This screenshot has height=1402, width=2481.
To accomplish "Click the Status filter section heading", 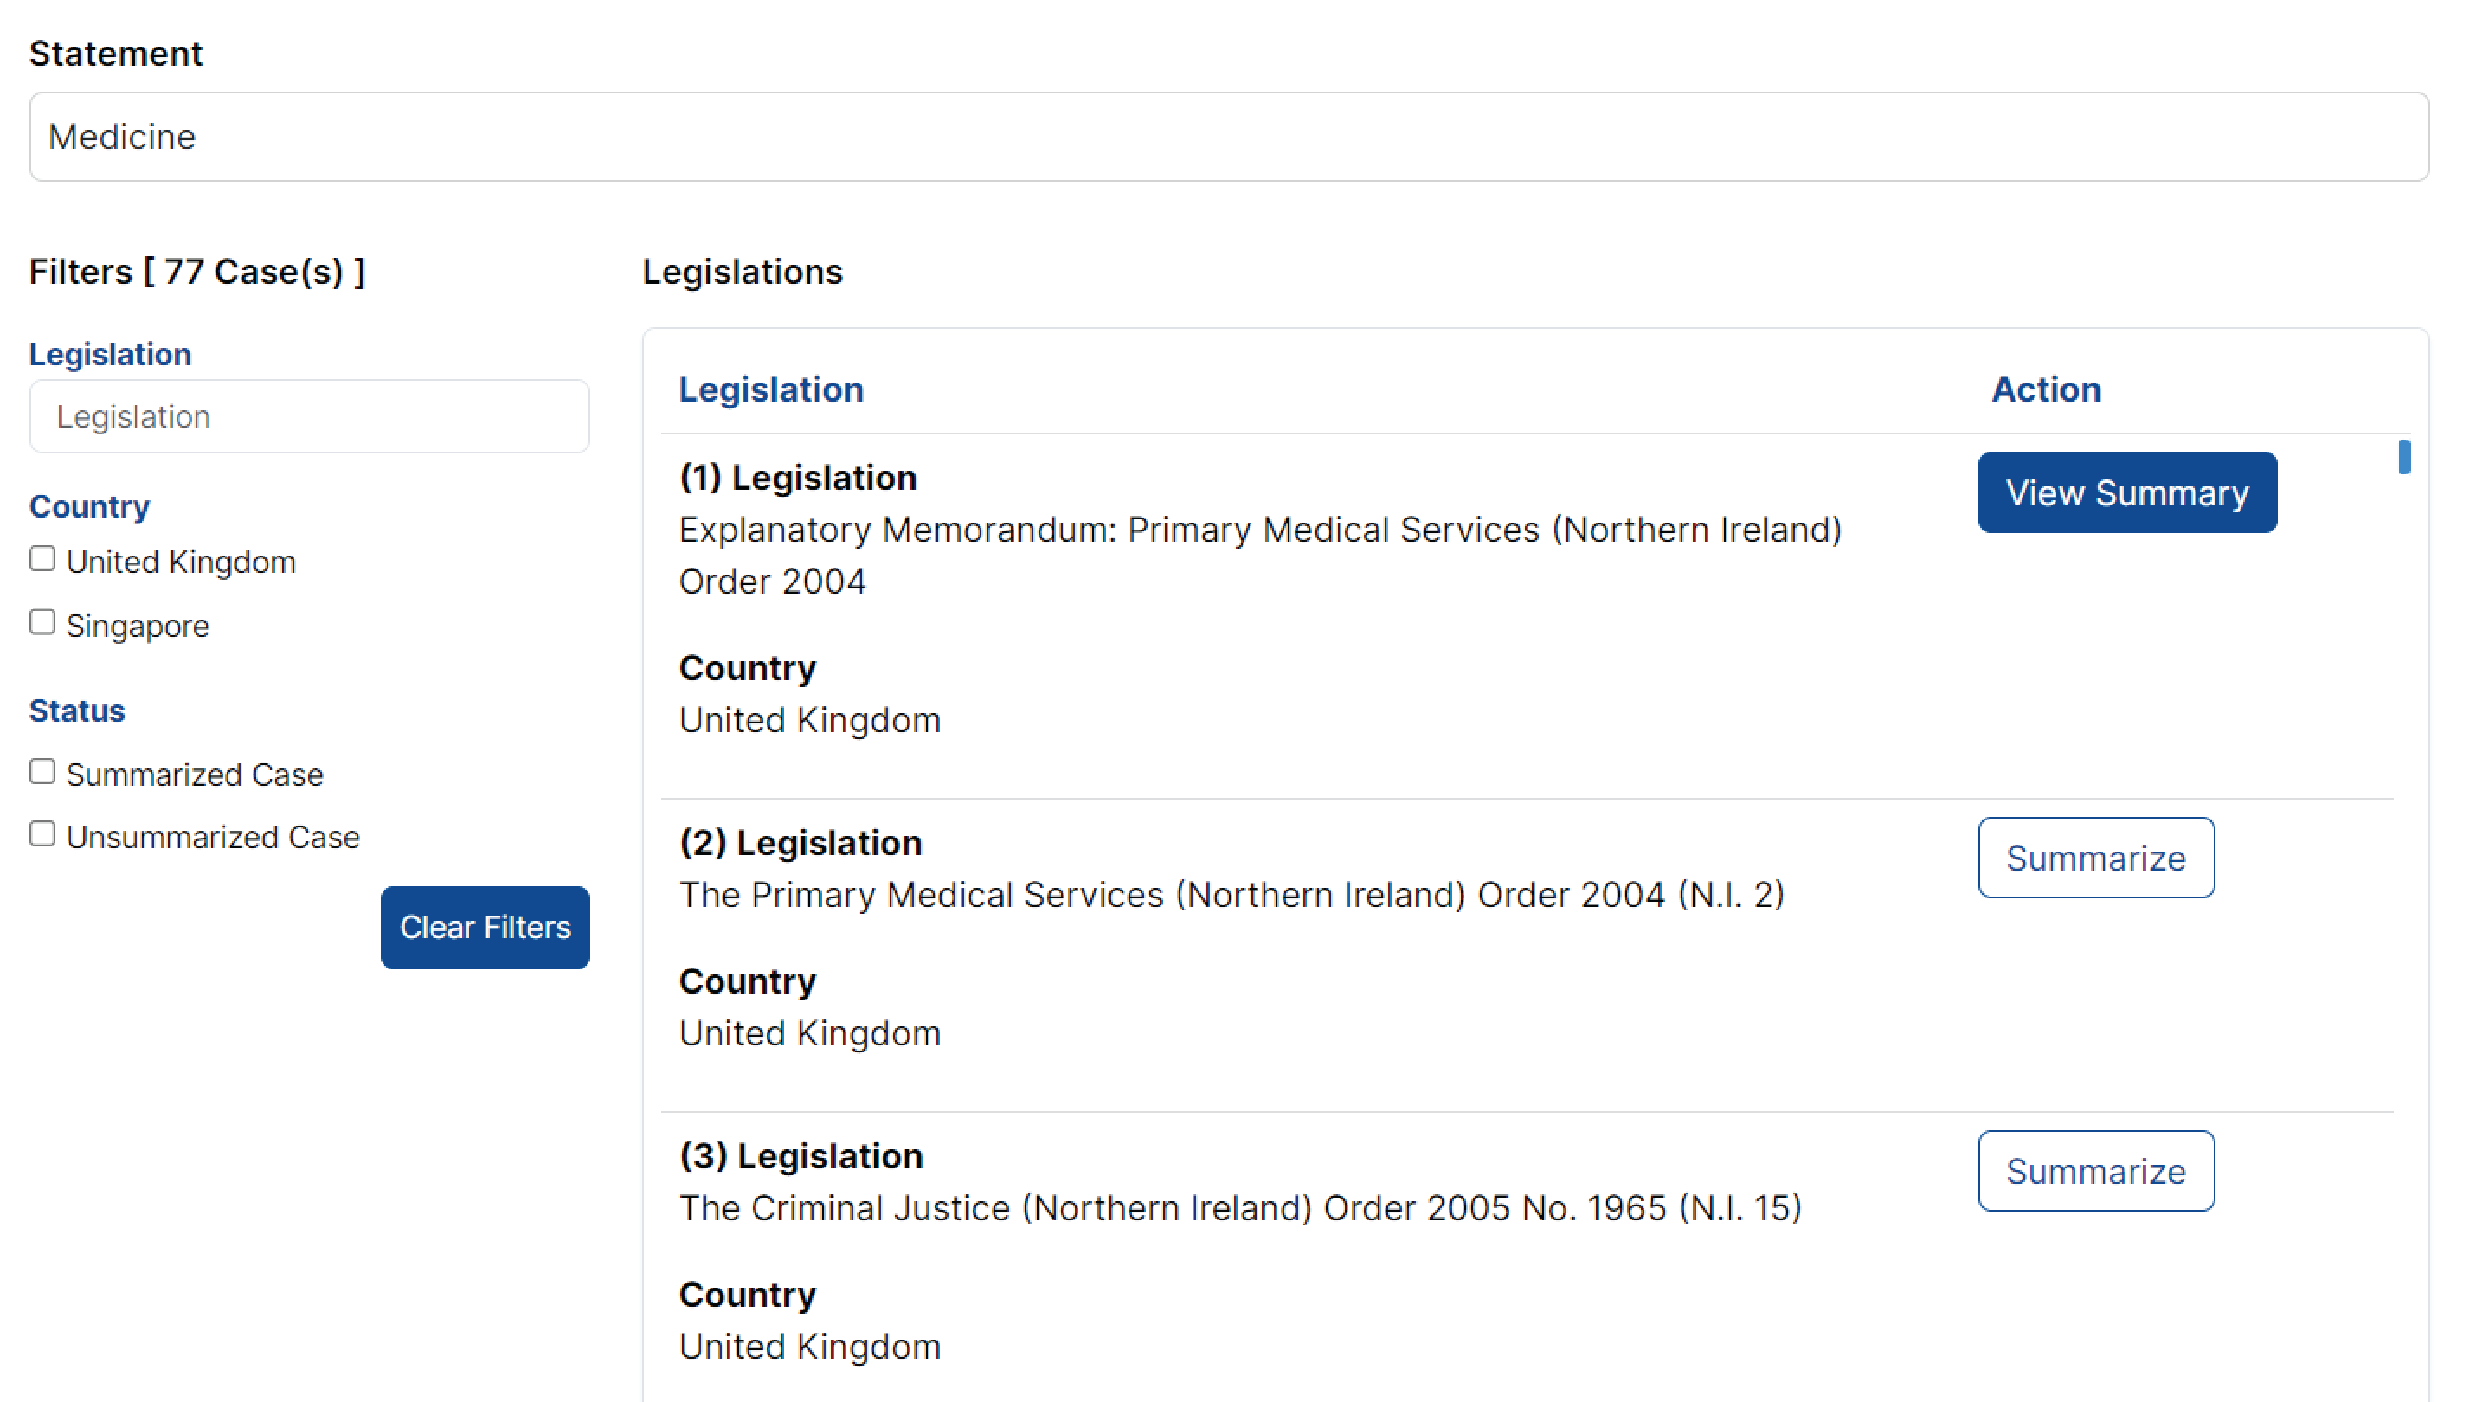I will (77, 711).
